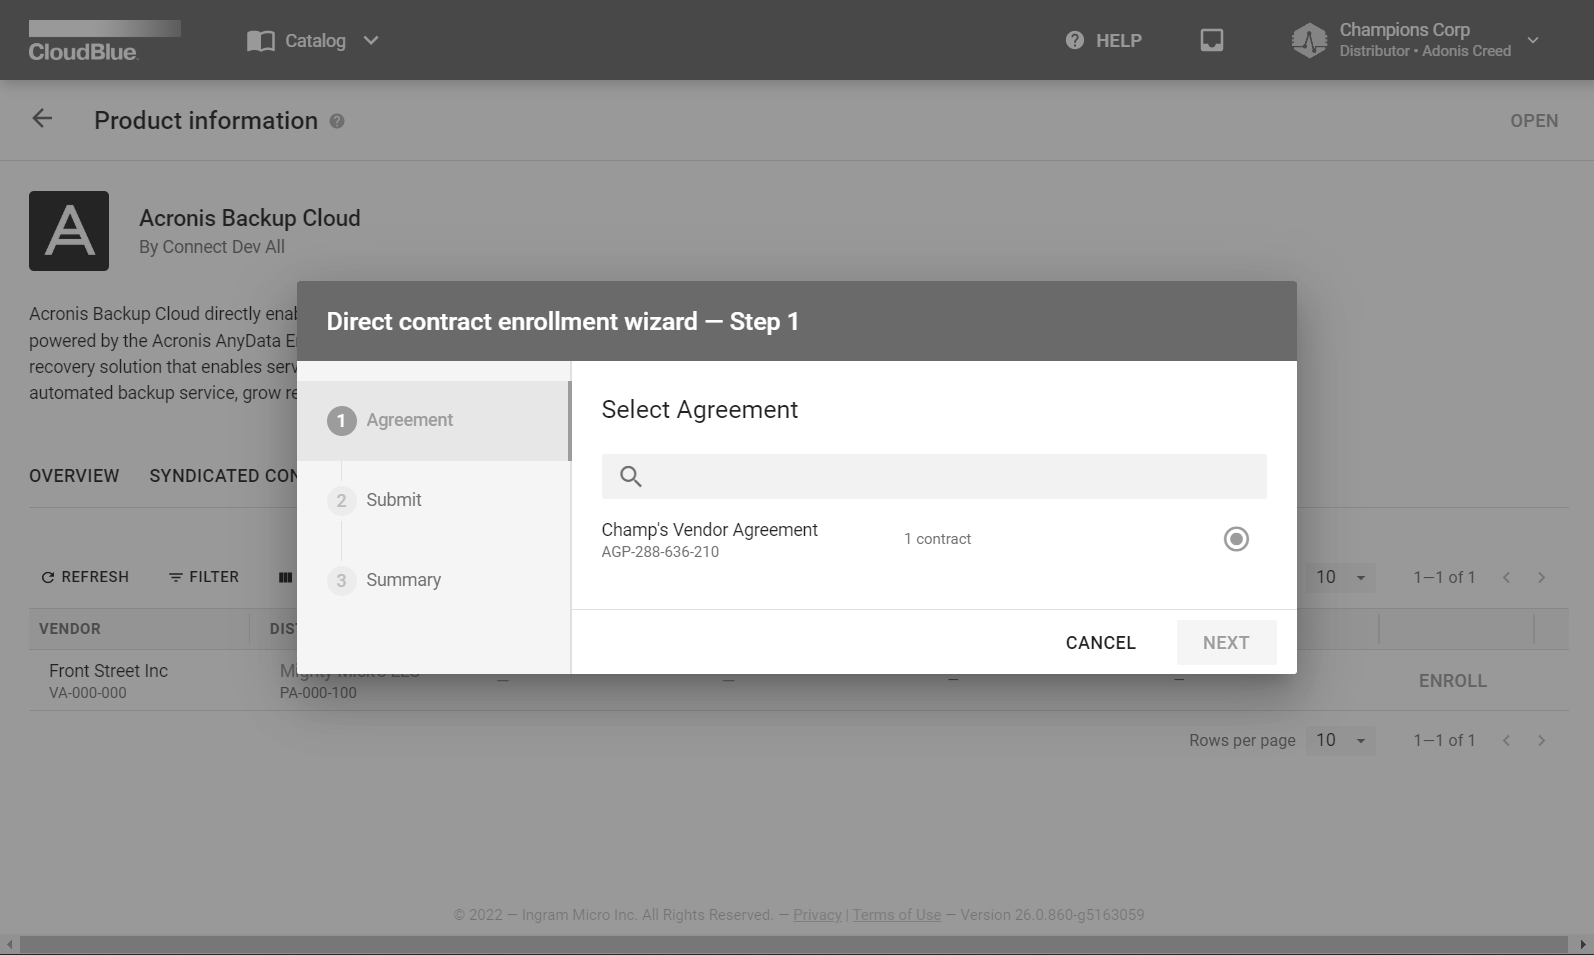1594x955 pixels.
Task: Select Champ's Vendor Agreement radio button
Action: 1236,539
